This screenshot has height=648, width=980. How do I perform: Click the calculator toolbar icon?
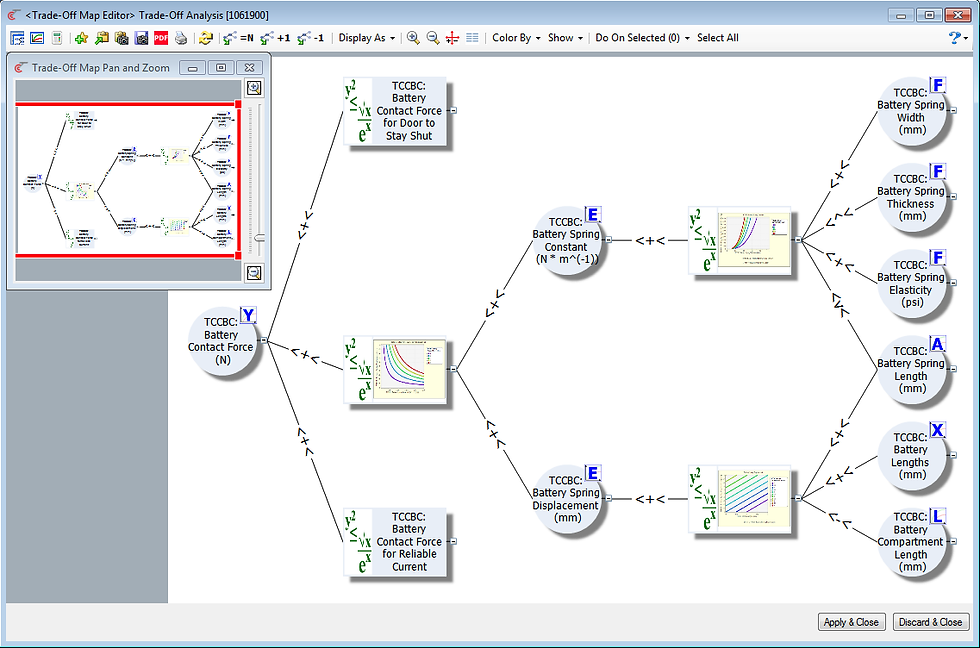[56, 38]
